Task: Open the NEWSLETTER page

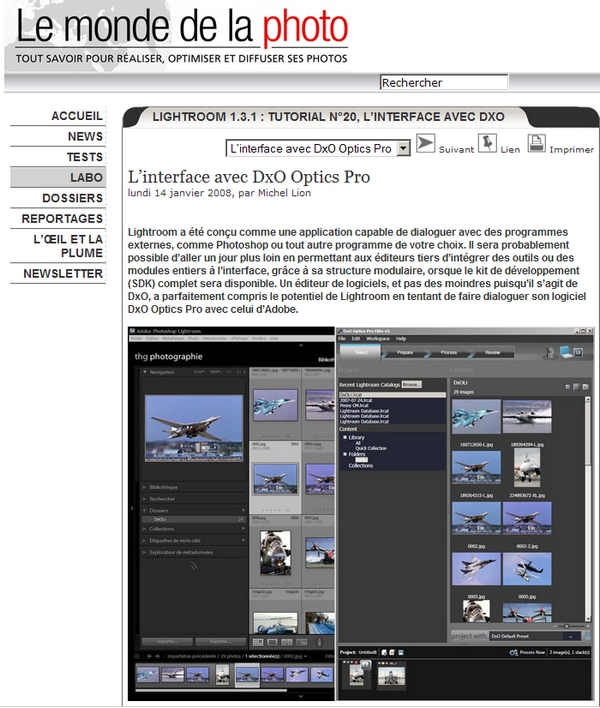Action: tap(63, 274)
